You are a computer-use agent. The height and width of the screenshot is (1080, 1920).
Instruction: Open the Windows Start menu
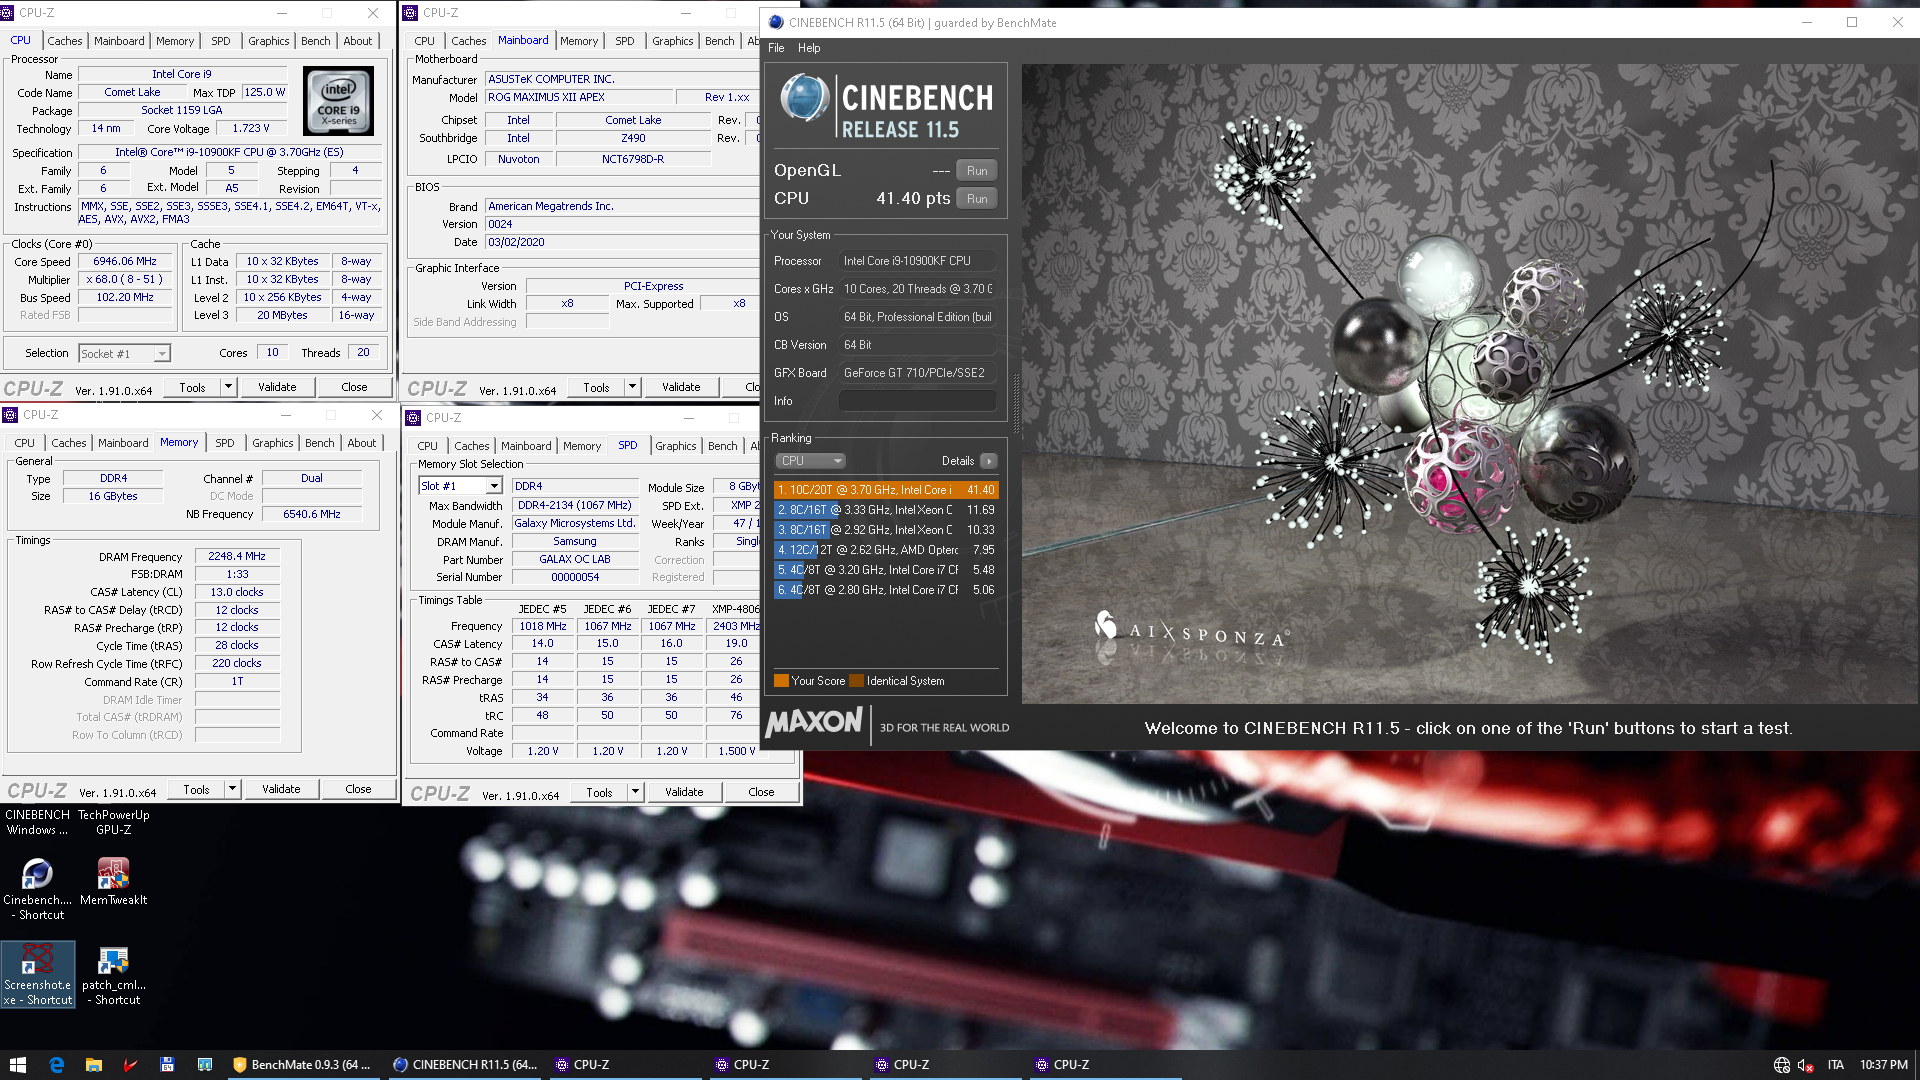pos(17,1065)
